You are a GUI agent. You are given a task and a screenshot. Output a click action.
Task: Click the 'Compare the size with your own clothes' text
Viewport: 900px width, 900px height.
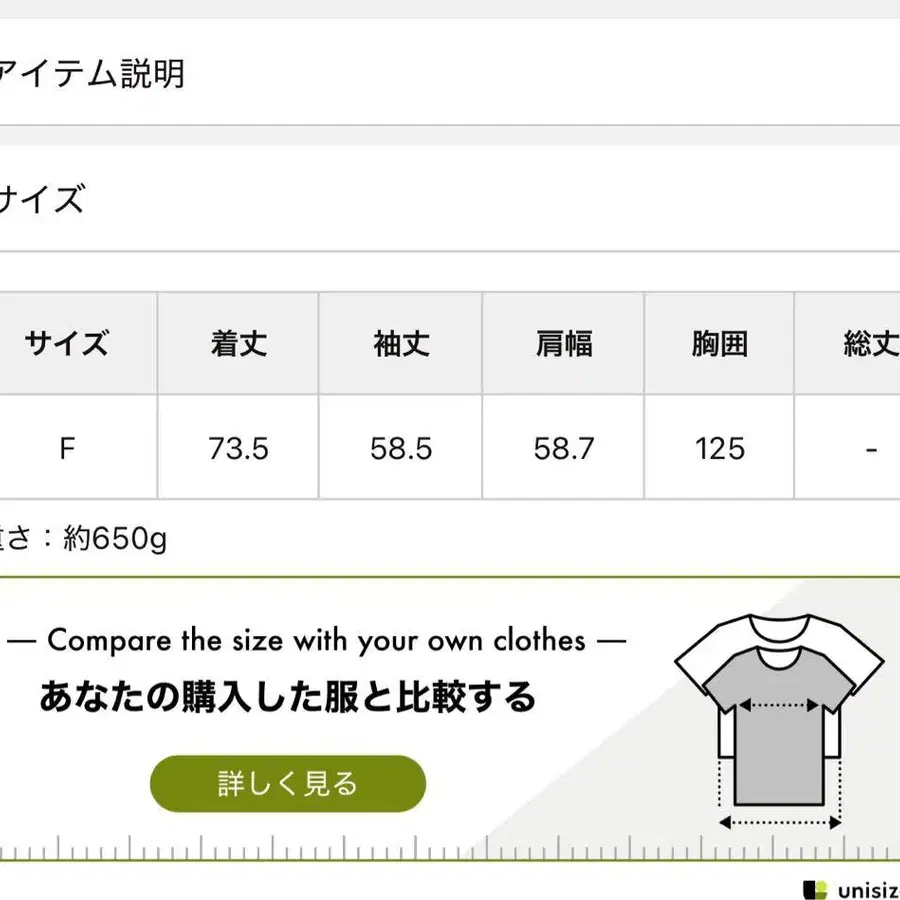316,640
